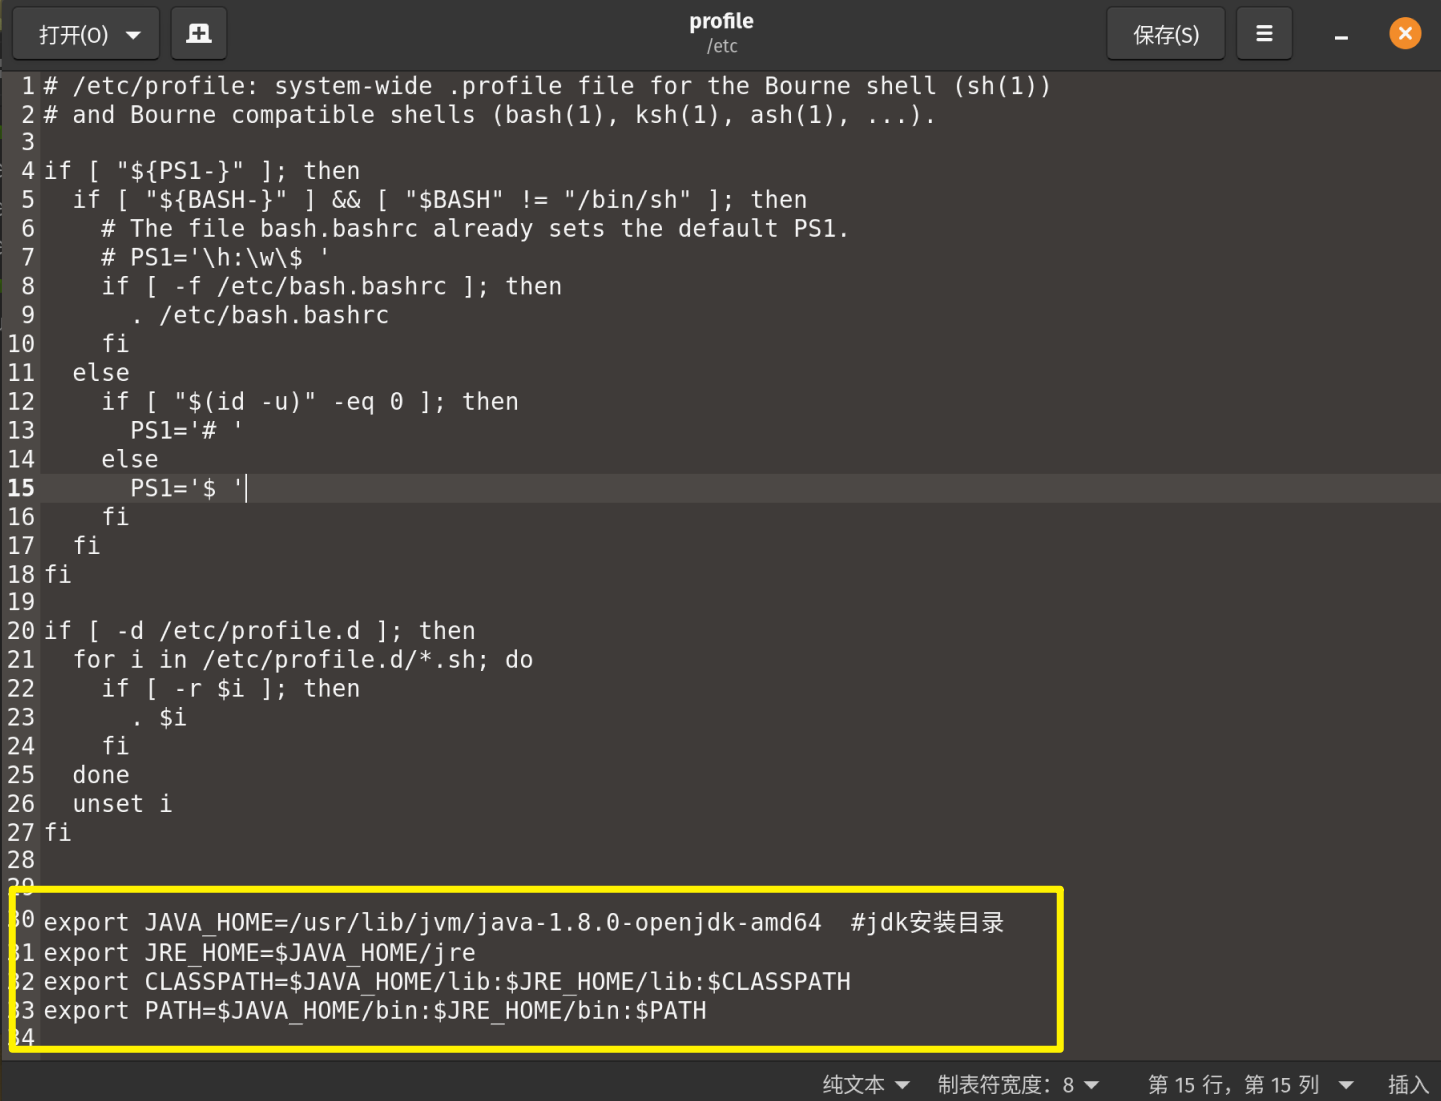Image resolution: width=1441 pixels, height=1101 pixels.
Task: Click the /etc/bash.bashrc text on line 9
Action: [x=275, y=315]
